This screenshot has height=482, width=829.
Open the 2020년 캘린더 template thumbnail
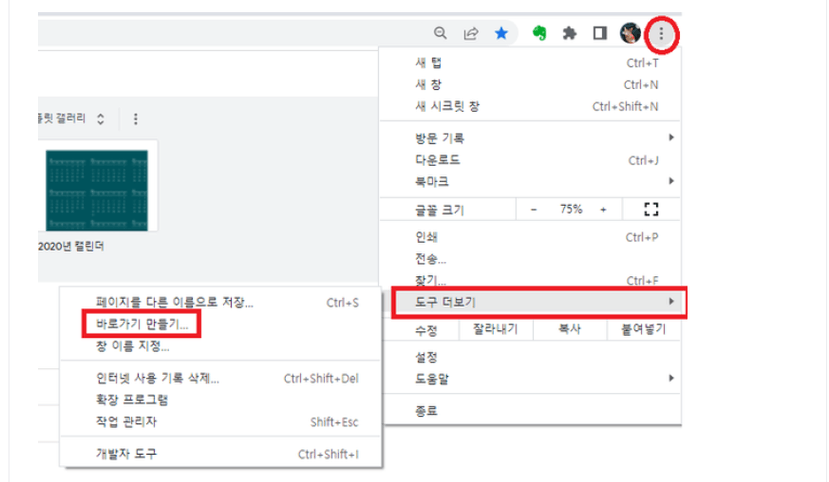coord(97,190)
